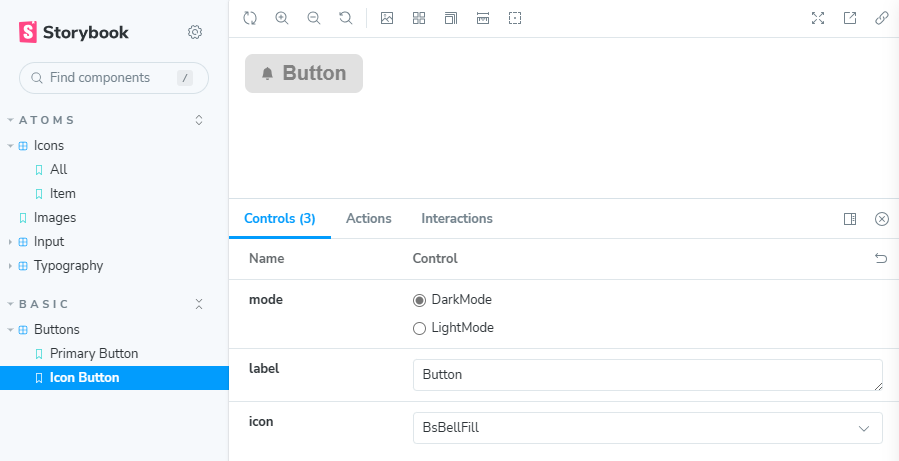This screenshot has width=899, height=461.
Task: Enable the measure tool
Action: point(483,18)
